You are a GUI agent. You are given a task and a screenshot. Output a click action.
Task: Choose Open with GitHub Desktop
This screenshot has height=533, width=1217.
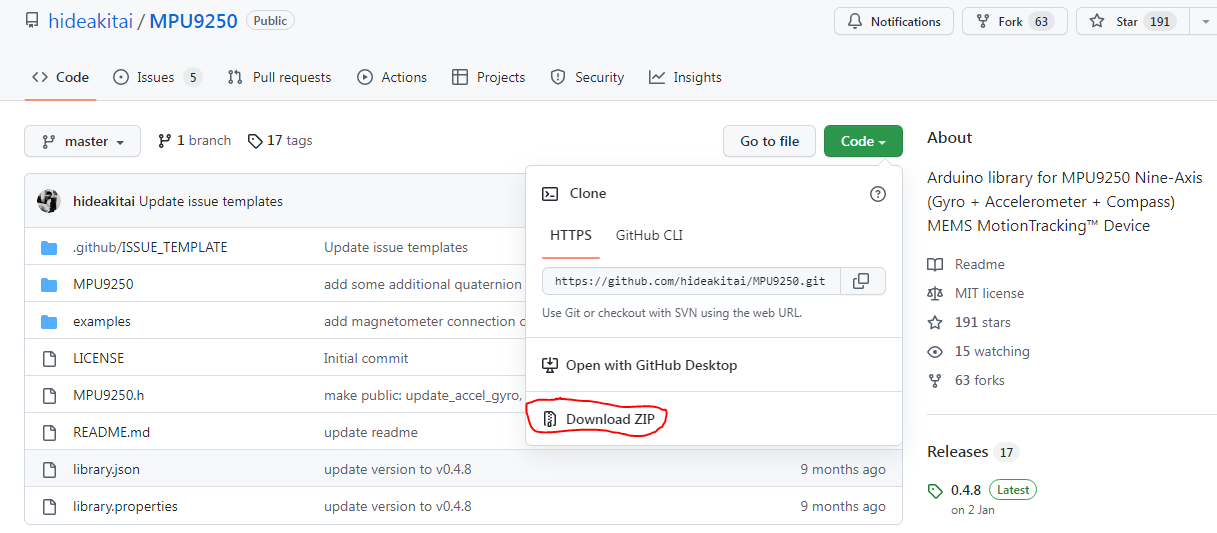pos(650,365)
